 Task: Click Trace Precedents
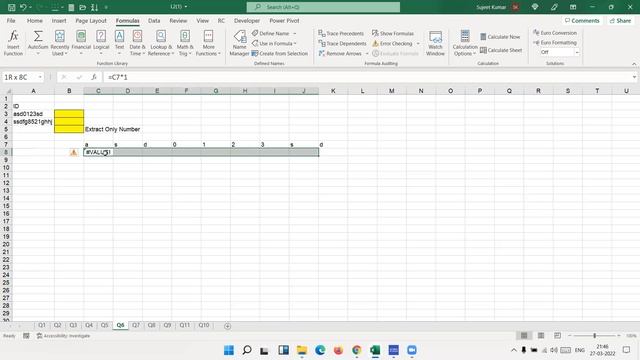tap(341, 33)
